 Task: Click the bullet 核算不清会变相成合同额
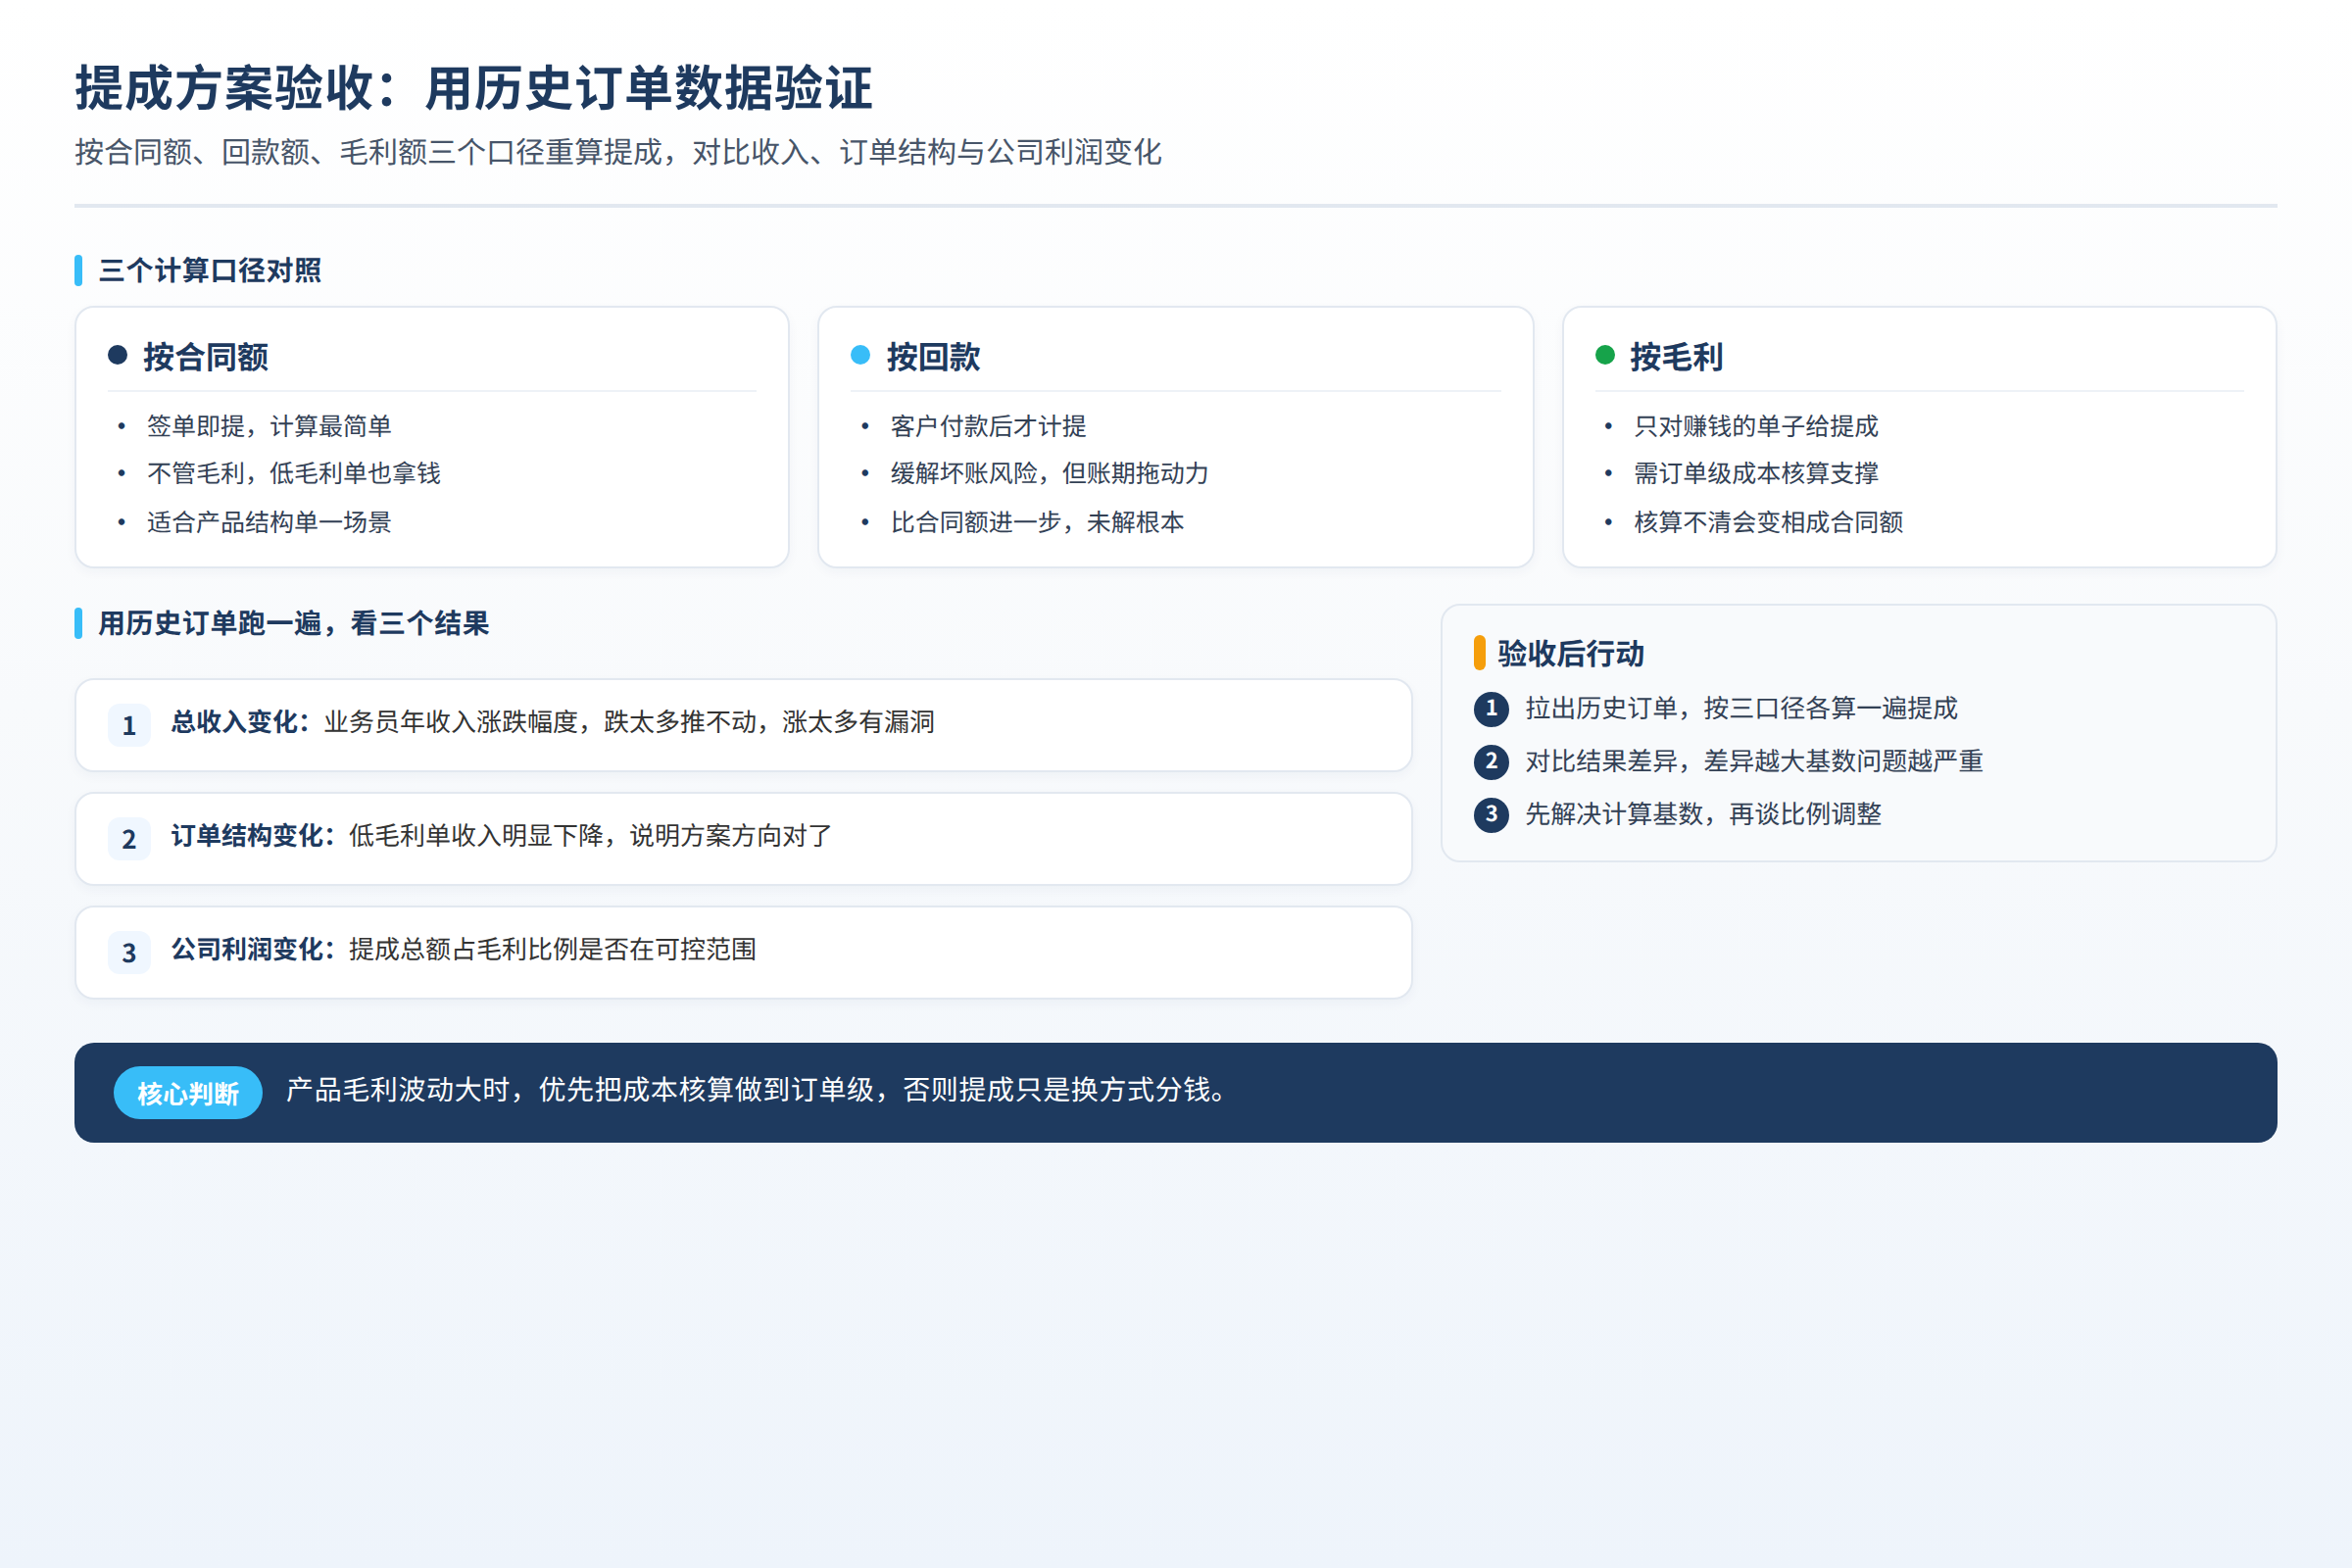tap(1769, 522)
